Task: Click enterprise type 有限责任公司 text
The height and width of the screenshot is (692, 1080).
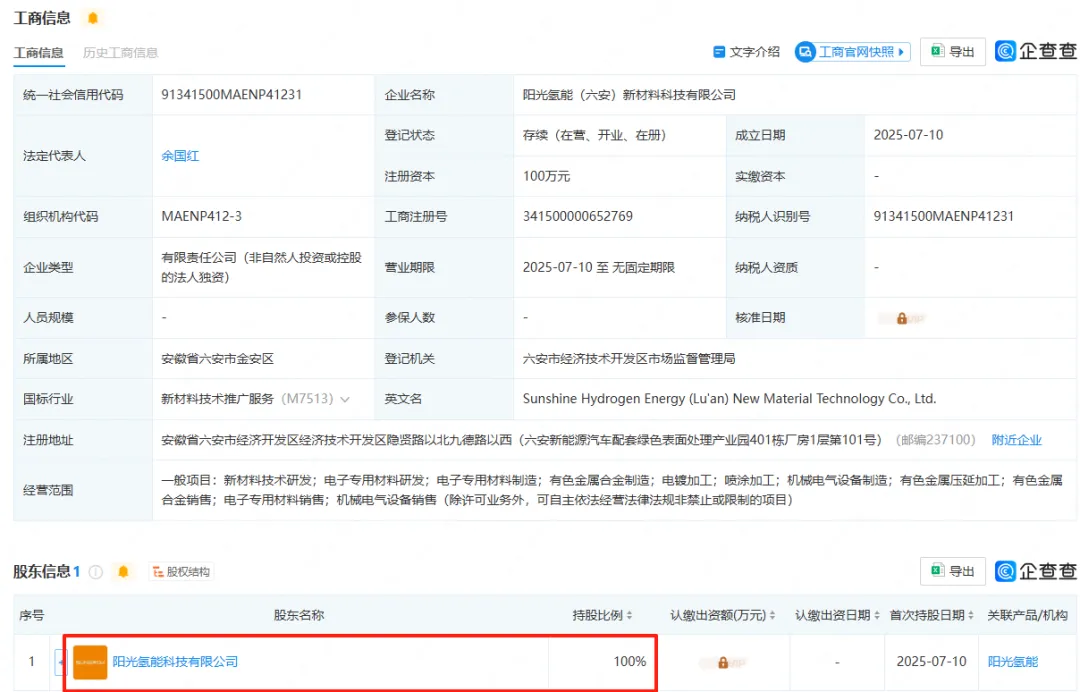Action: click(262, 267)
